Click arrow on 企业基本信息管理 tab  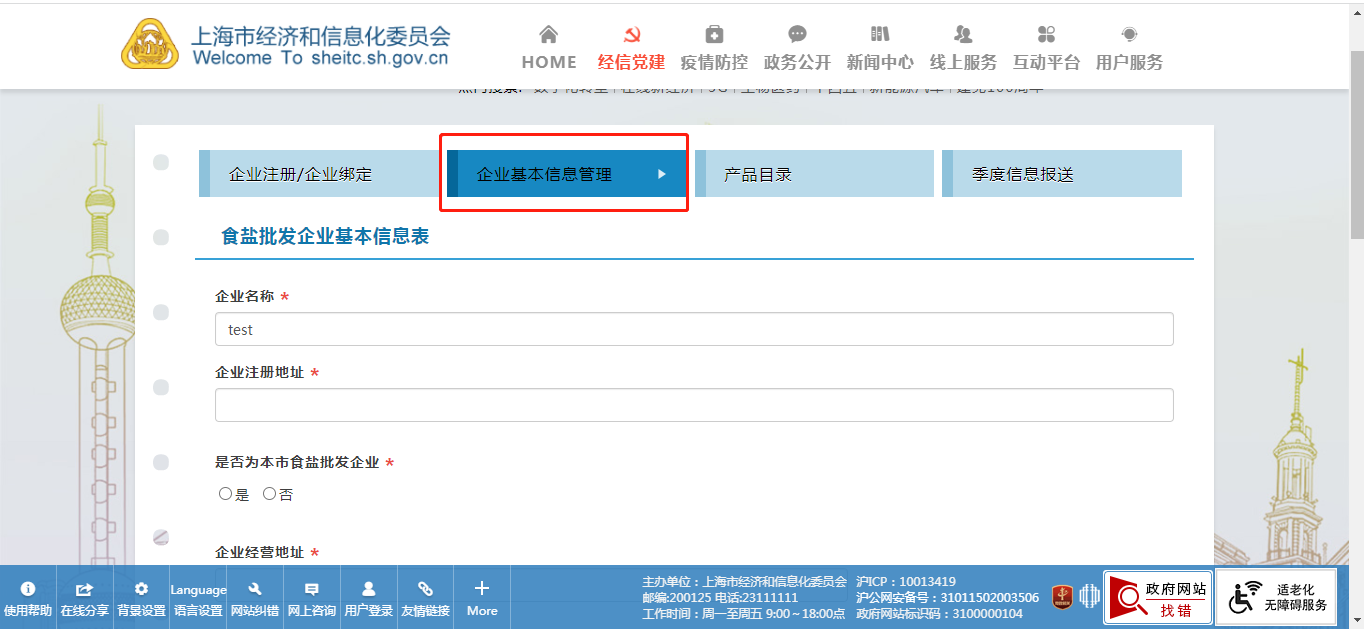(661, 174)
